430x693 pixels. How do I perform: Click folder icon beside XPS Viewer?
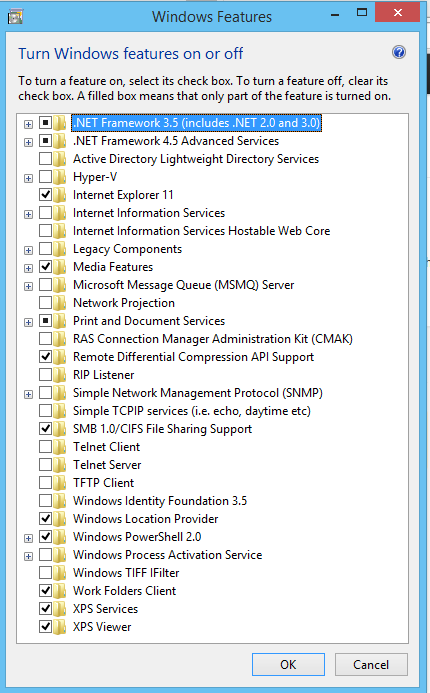(x=60, y=627)
